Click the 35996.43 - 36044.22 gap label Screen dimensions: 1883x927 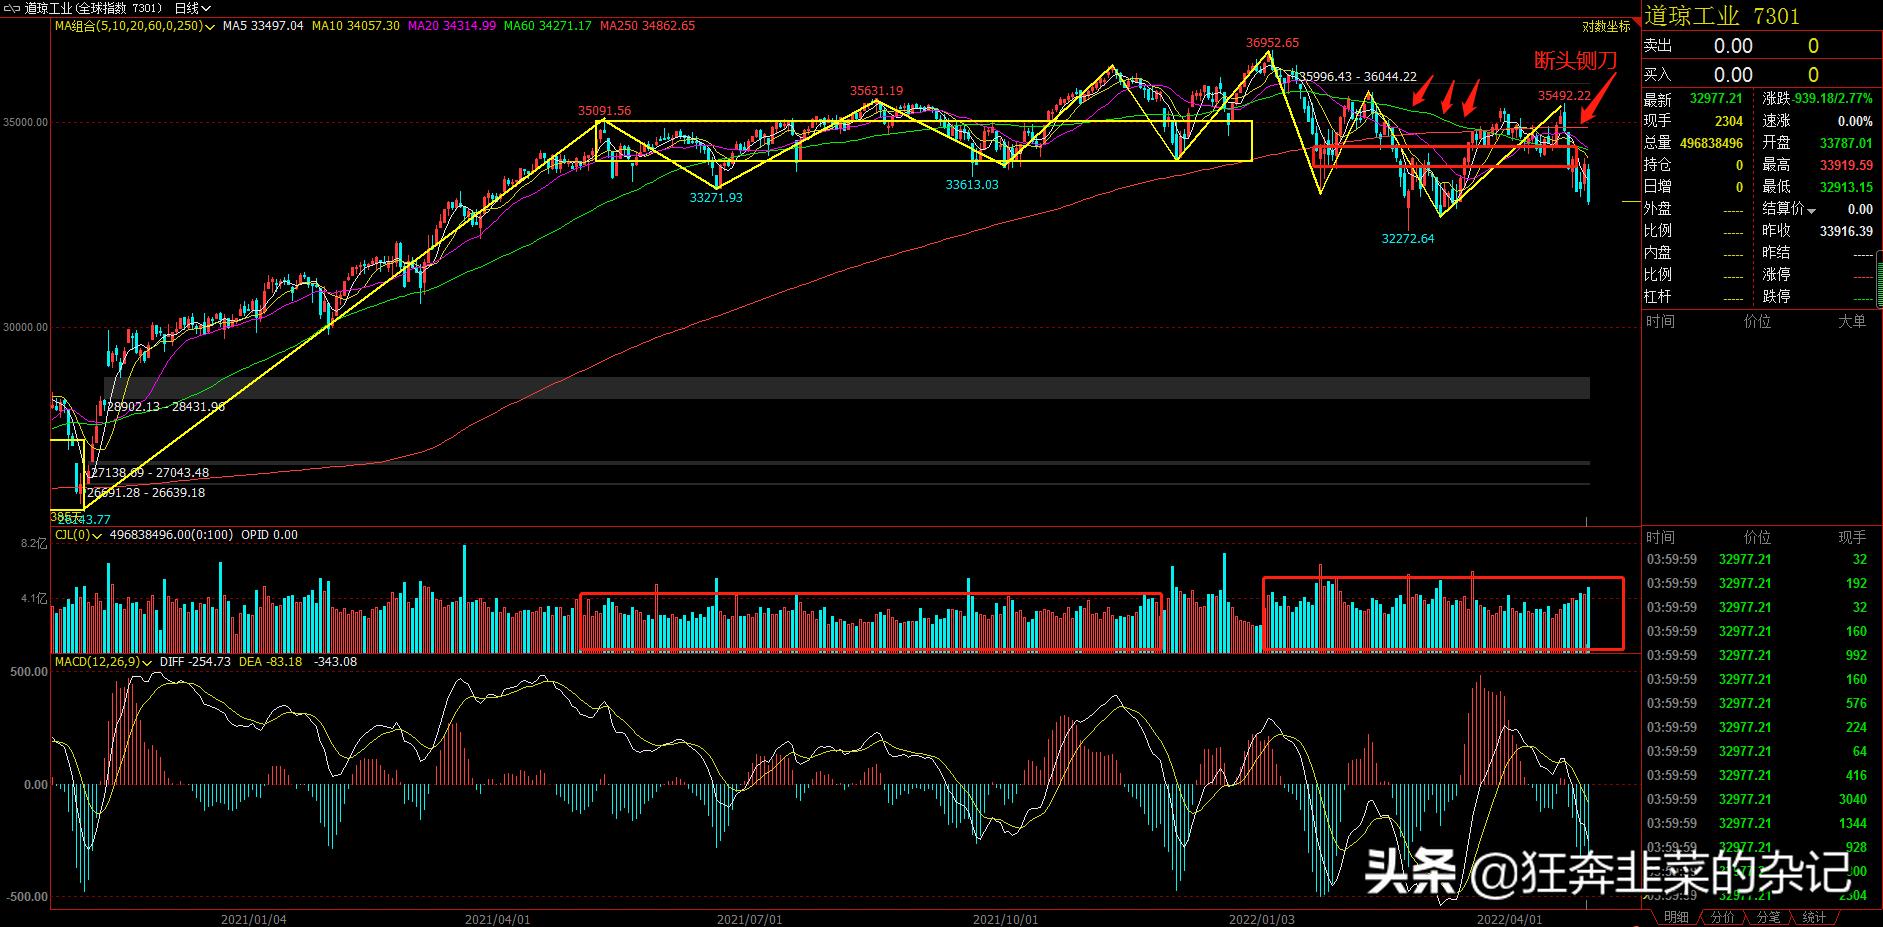[x=1357, y=77]
